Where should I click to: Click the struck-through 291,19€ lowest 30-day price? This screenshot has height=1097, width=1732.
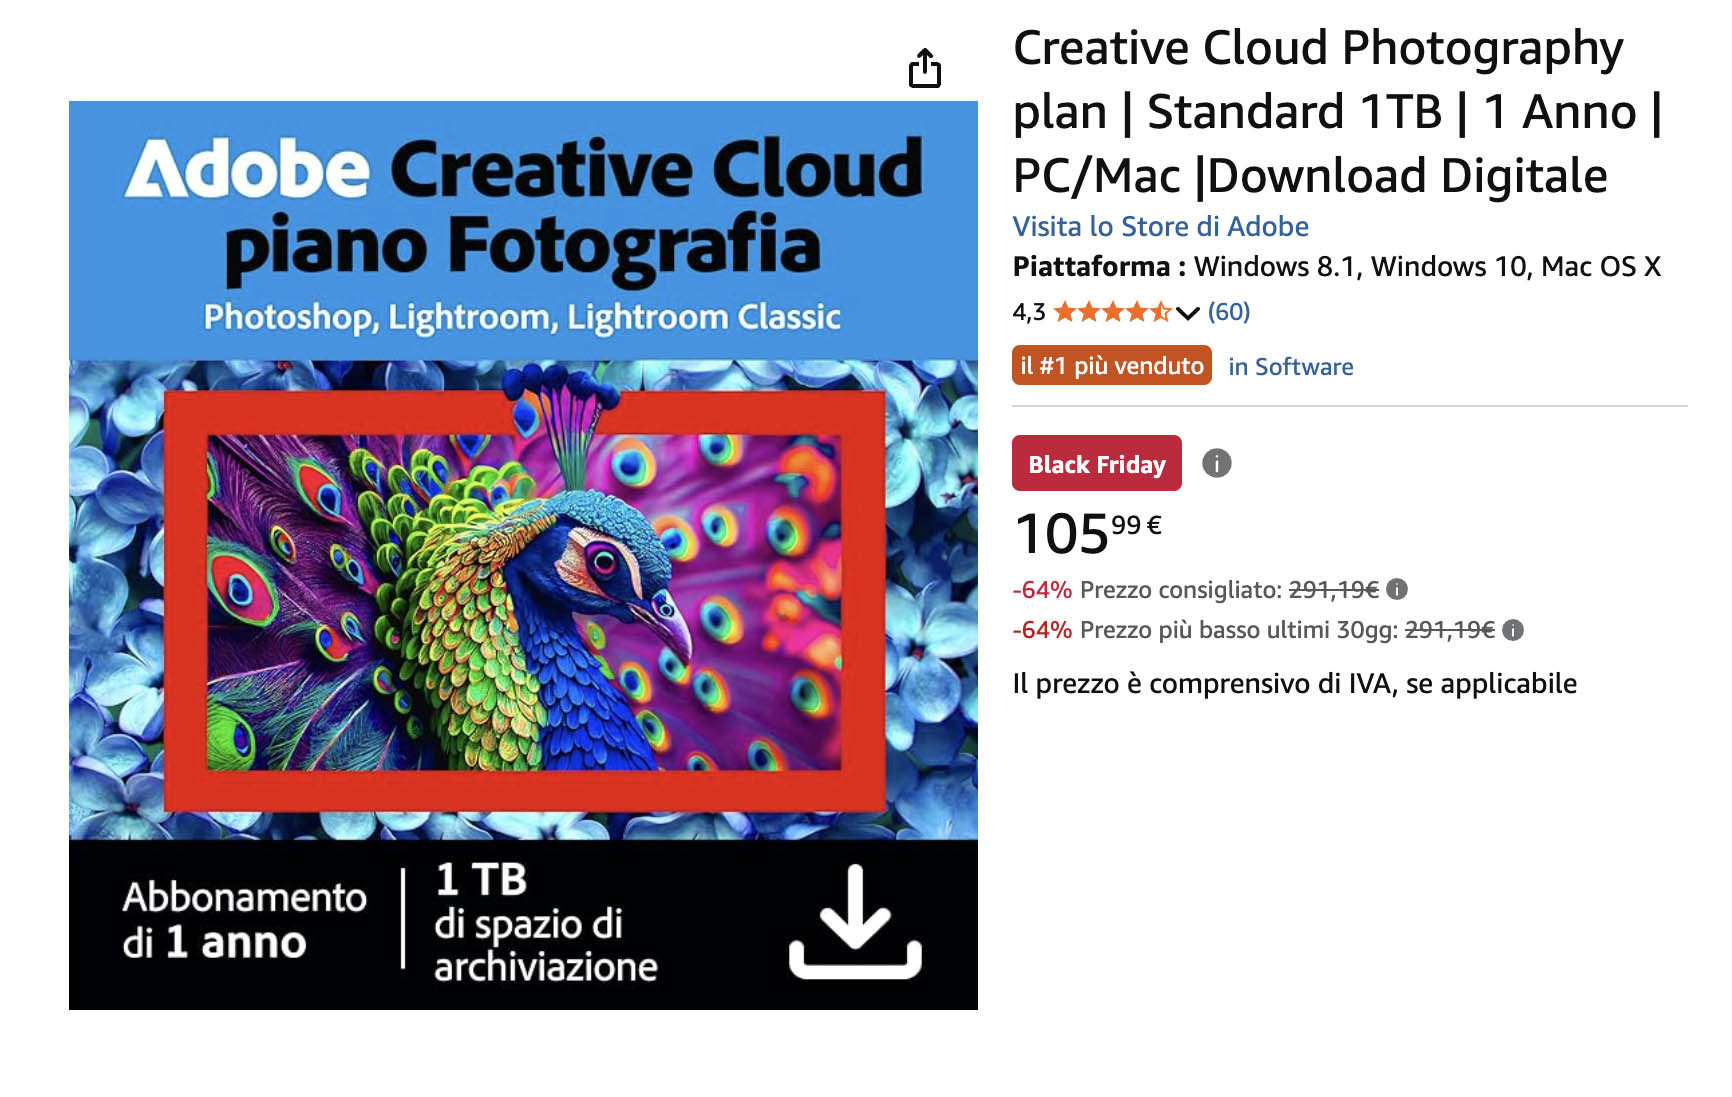click(x=1449, y=630)
